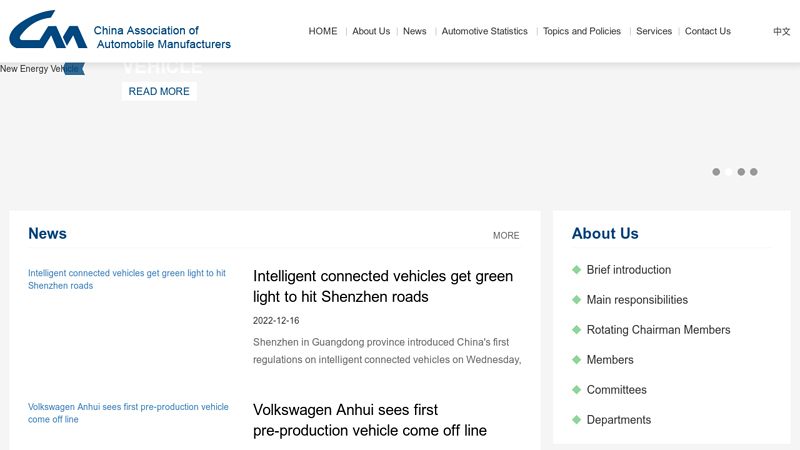The width and height of the screenshot is (800, 450).
Task: Open the Contact Us navigation item
Action: [708, 31]
